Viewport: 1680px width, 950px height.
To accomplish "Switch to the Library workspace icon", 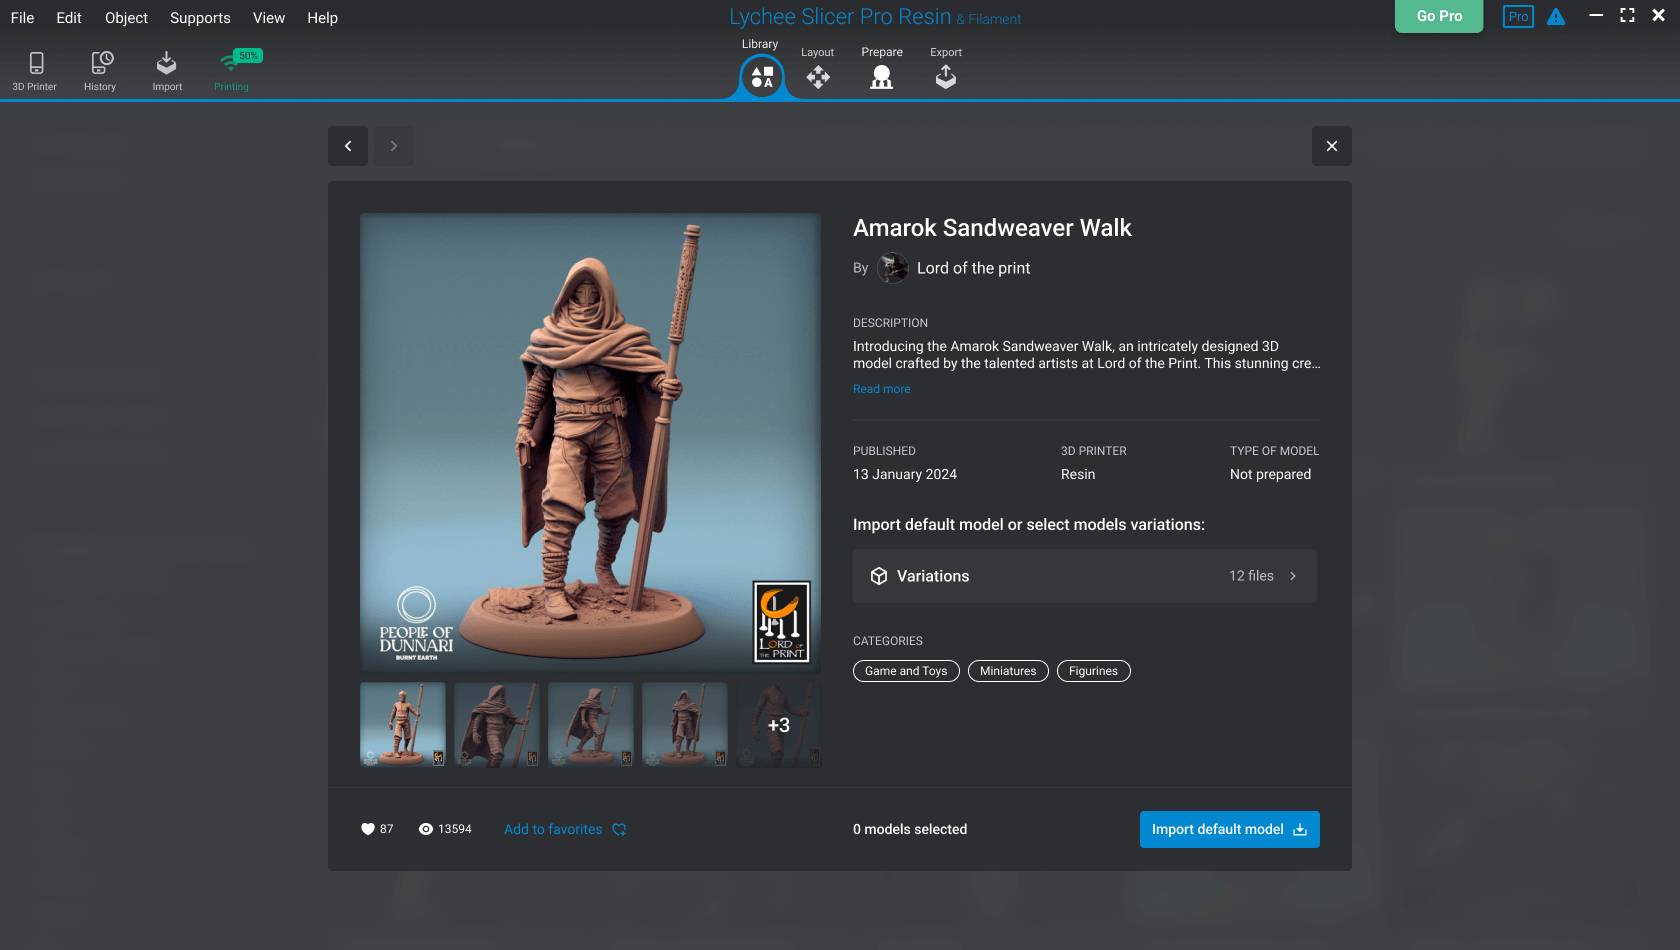I will 762,77.
